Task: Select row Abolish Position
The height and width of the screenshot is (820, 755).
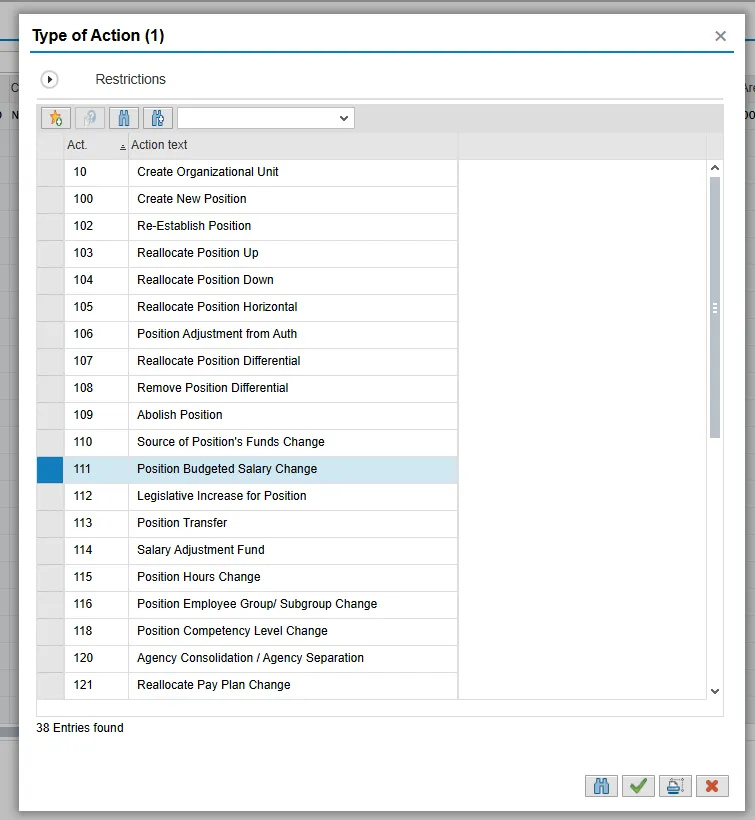Action: (247, 415)
